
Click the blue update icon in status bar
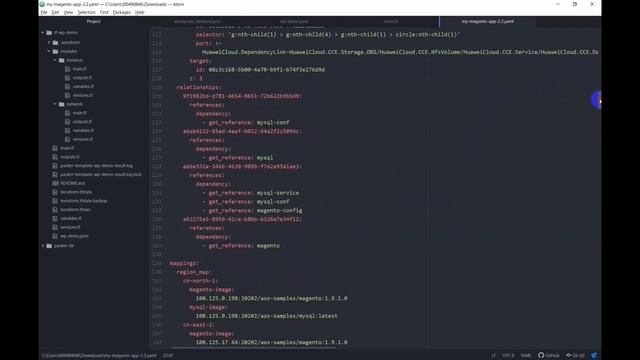point(594,356)
